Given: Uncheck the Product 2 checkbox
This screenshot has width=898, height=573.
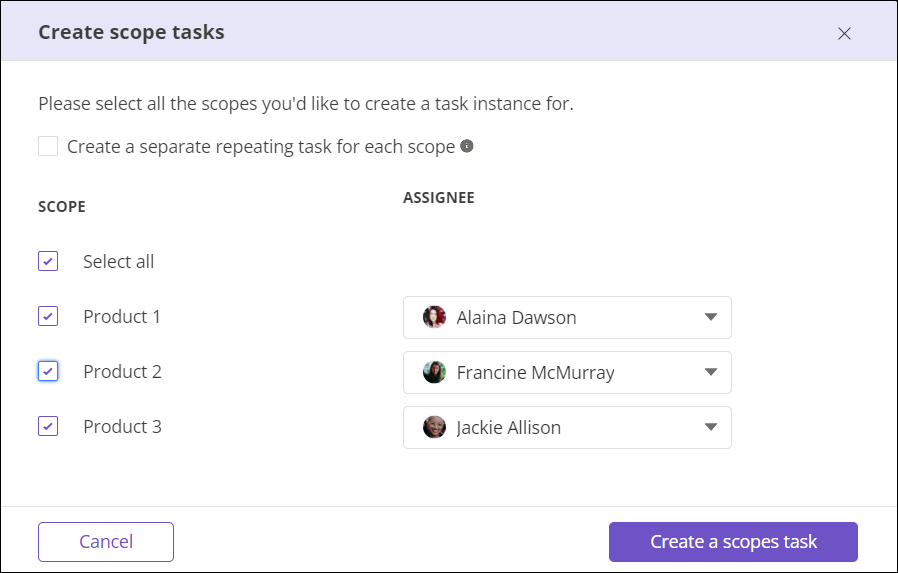Looking at the screenshot, I should tap(48, 371).
